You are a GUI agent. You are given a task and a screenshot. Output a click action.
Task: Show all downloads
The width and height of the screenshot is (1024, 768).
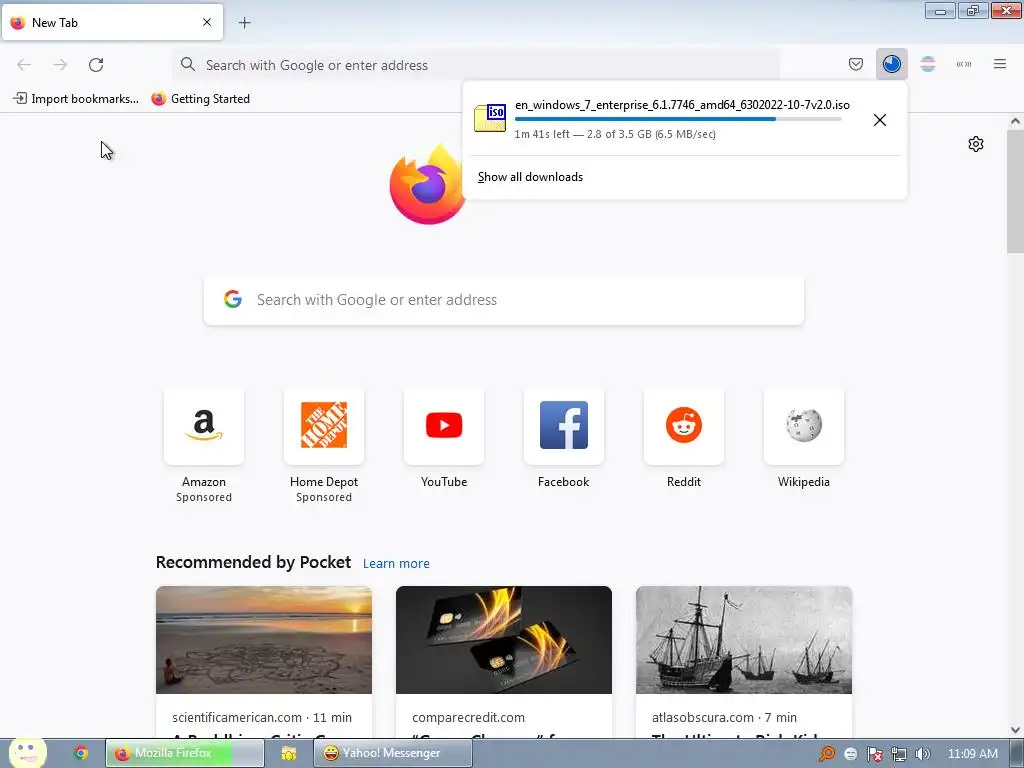coord(530,177)
